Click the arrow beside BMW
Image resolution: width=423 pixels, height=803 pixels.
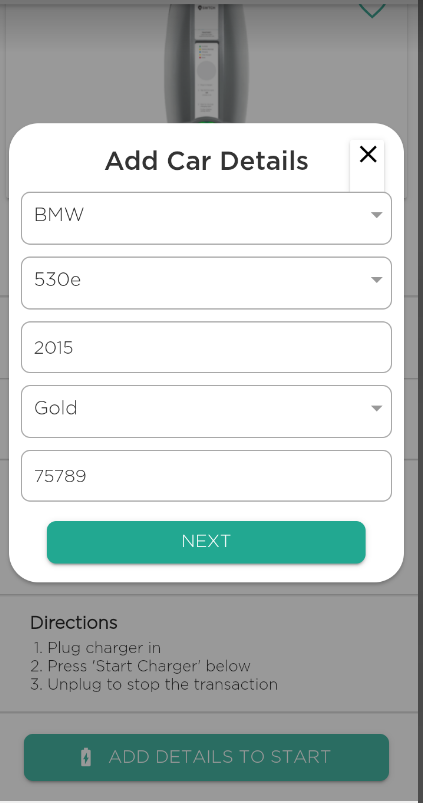click(376, 215)
